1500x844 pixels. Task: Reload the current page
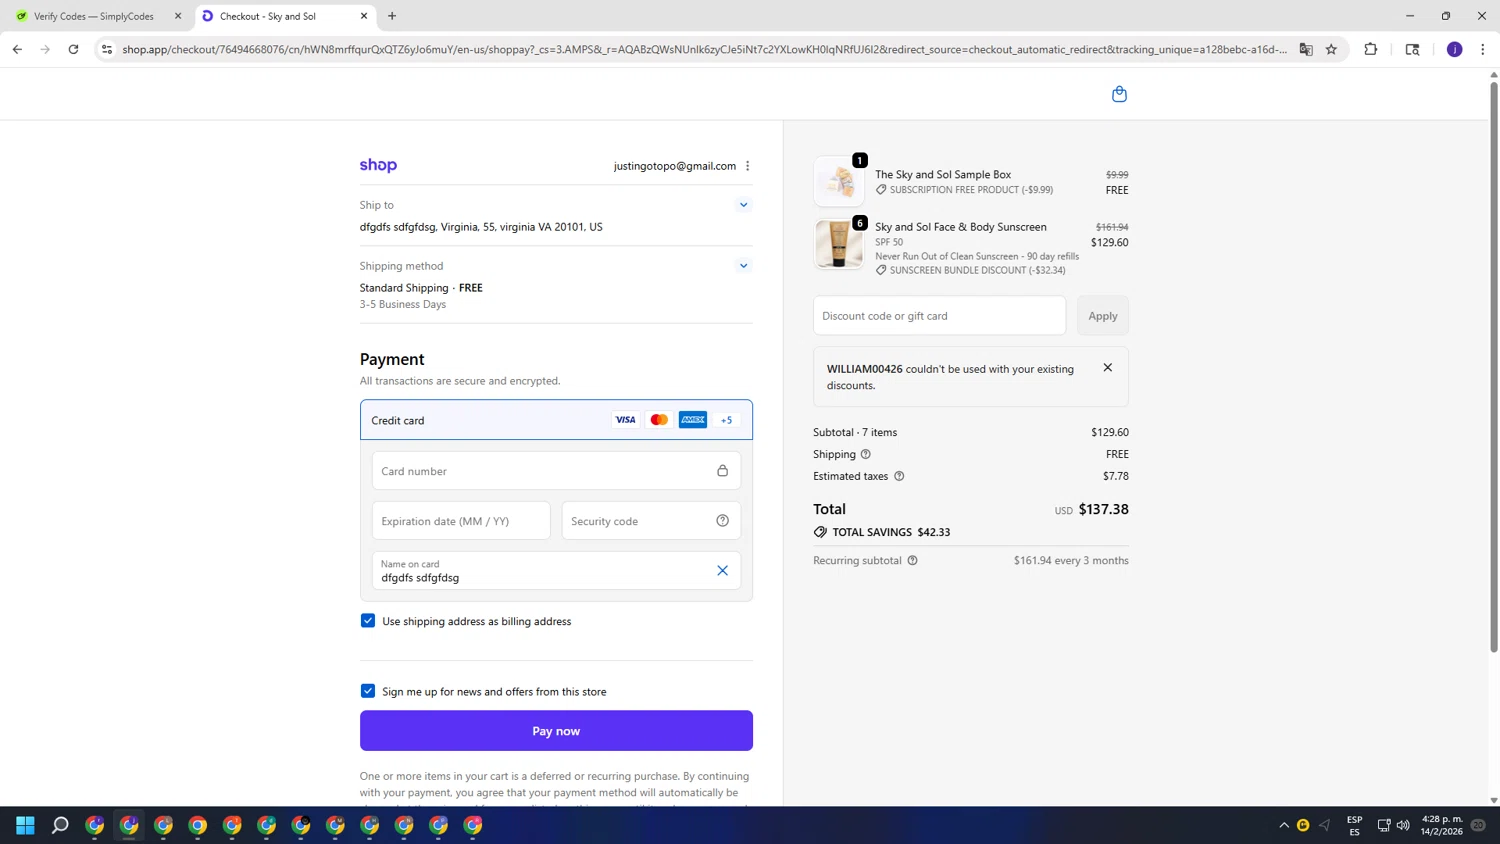click(73, 49)
